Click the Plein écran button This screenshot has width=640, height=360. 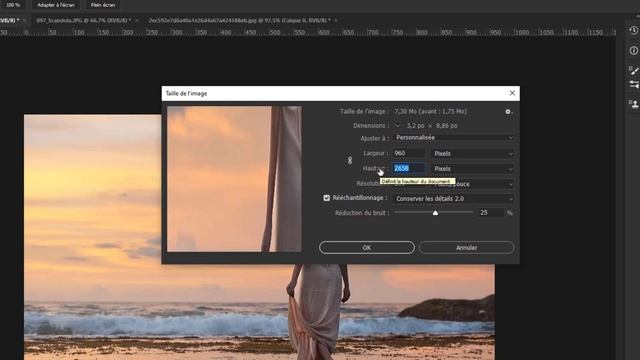[103, 5]
